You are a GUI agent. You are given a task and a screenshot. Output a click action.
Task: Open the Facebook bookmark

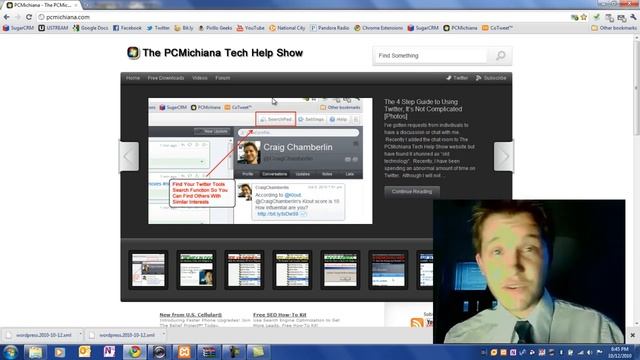coord(127,28)
